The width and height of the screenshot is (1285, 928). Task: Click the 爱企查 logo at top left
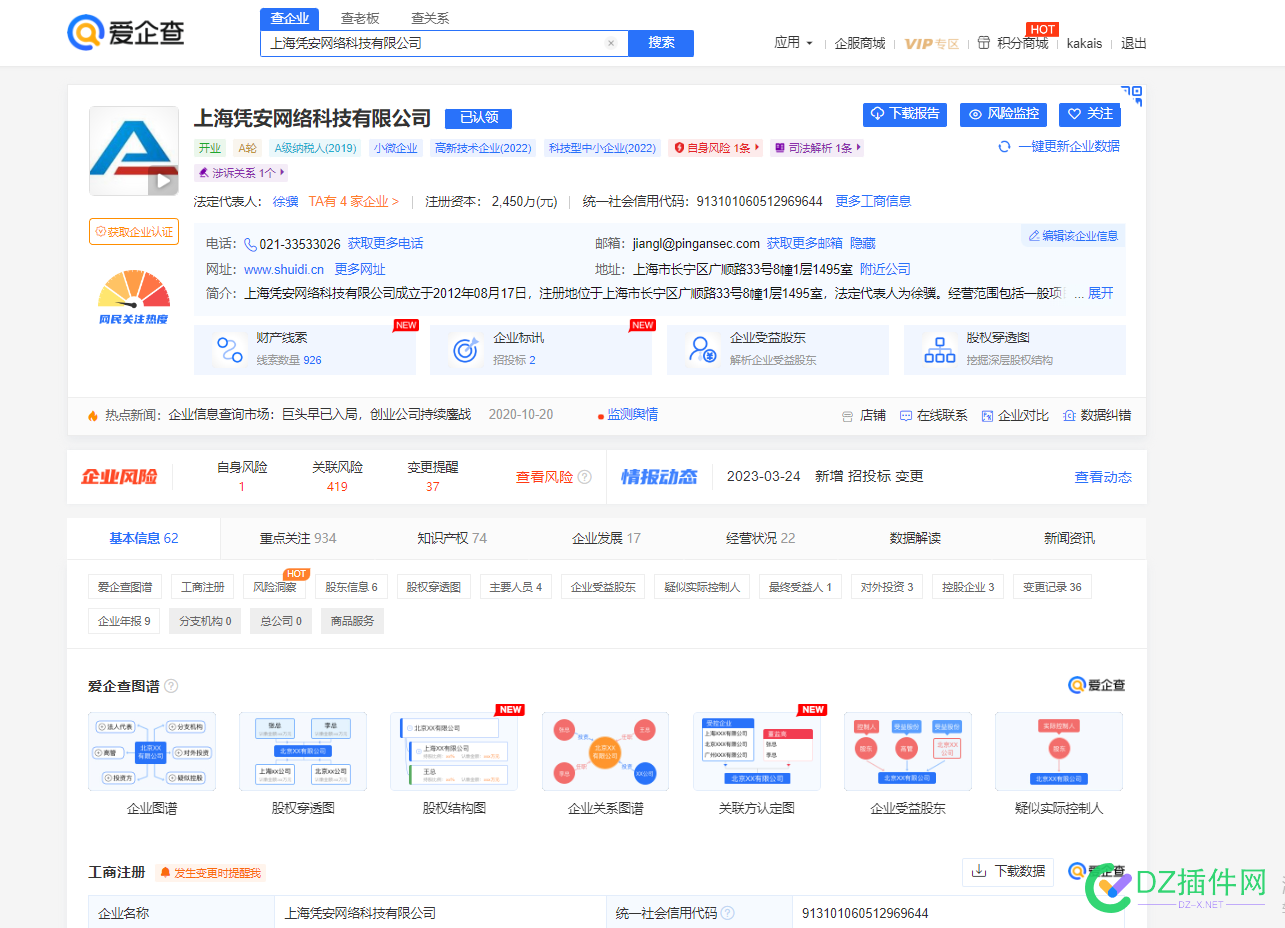tap(126, 32)
